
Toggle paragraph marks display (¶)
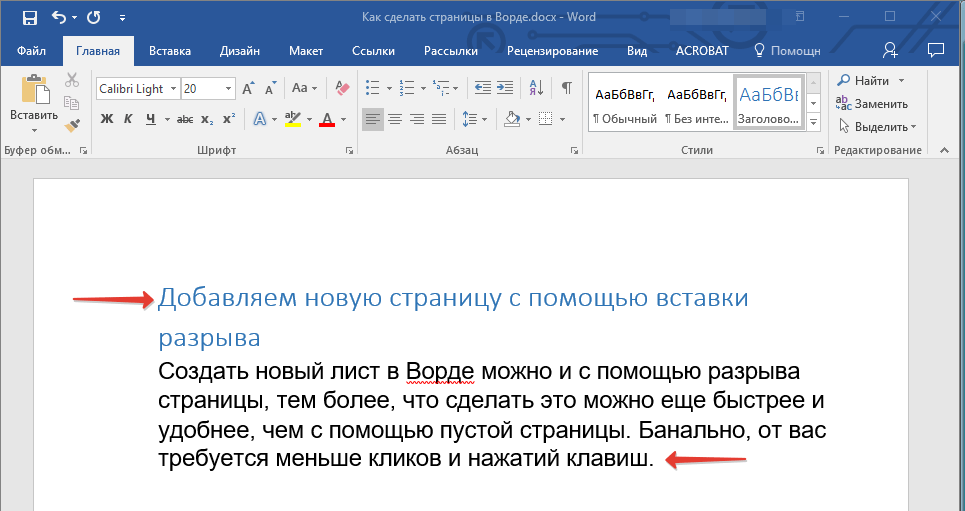pyautogui.click(x=566, y=88)
